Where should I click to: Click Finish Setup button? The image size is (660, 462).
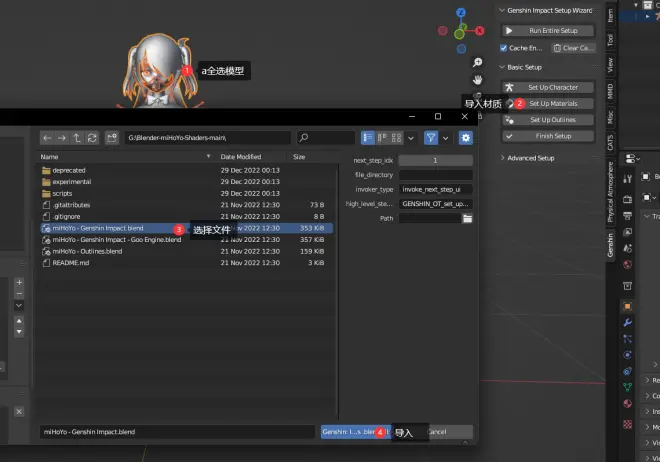548,136
